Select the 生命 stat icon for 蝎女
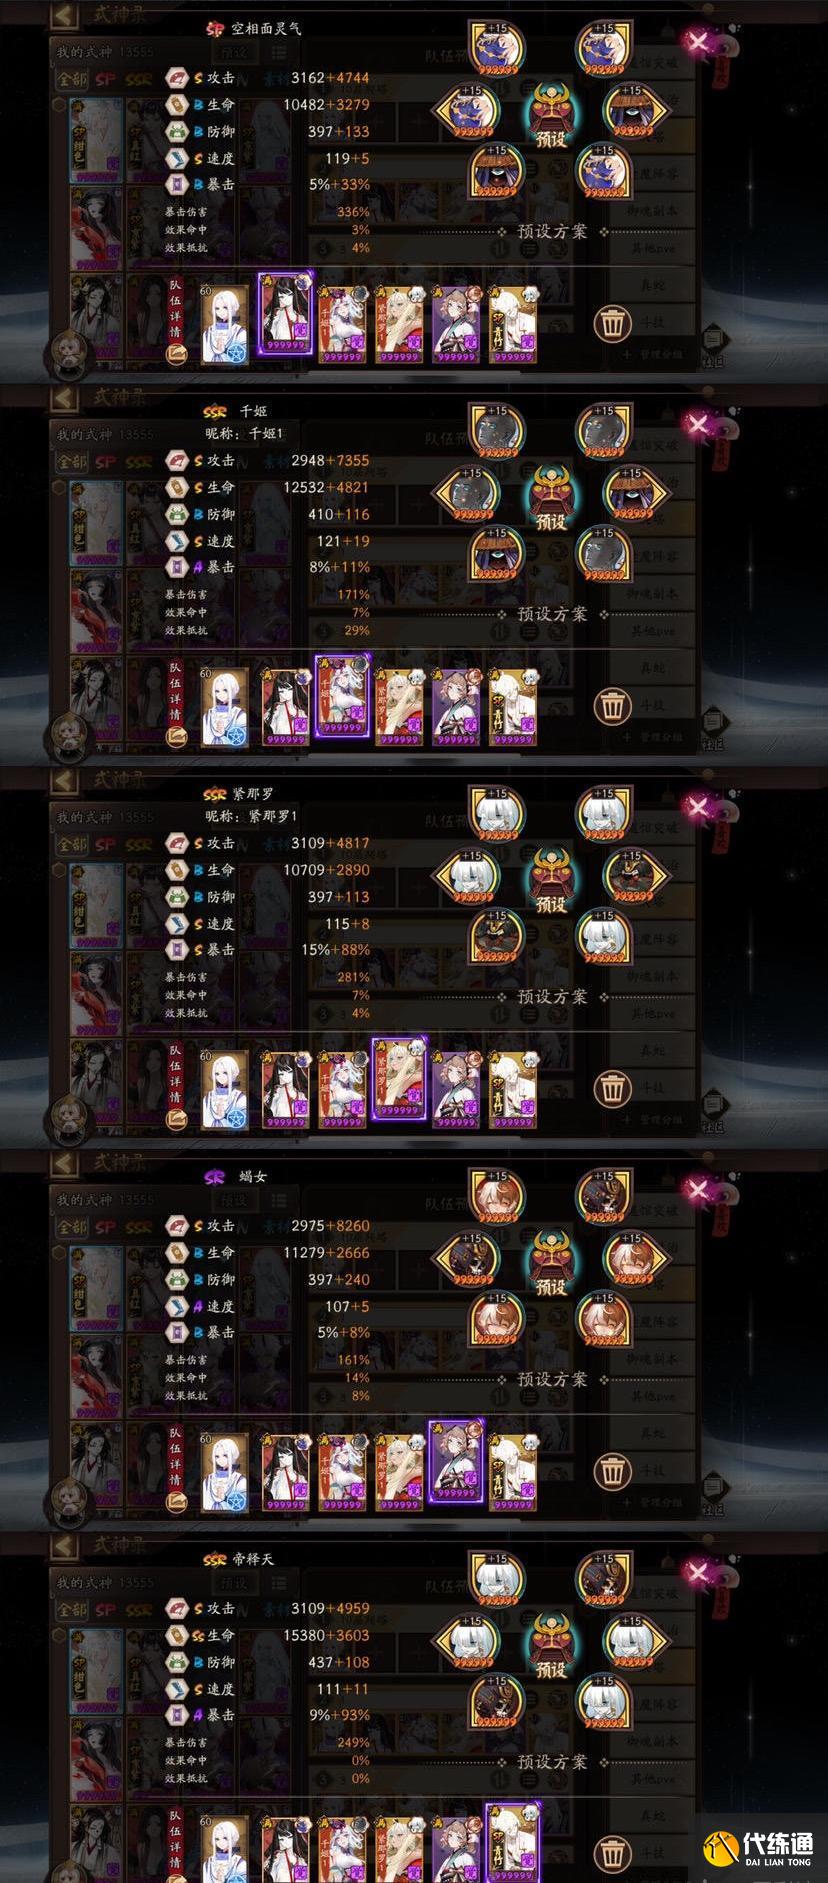Image resolution: width=828 pixels, height=1883 pixels. click(176, 1252)
